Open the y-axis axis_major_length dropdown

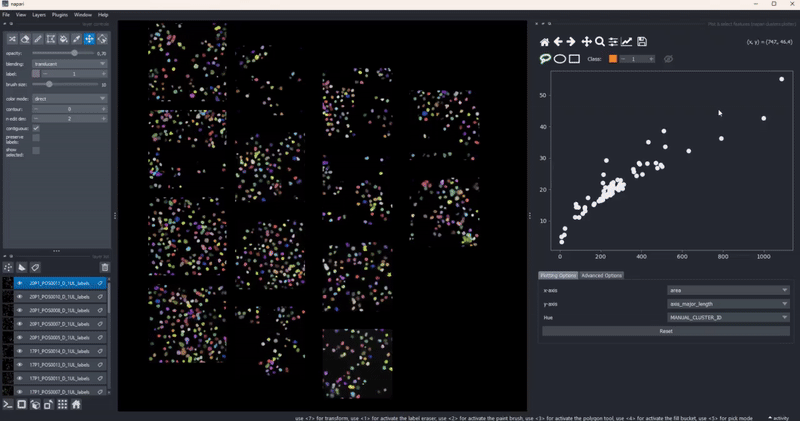tap(728, 304)
